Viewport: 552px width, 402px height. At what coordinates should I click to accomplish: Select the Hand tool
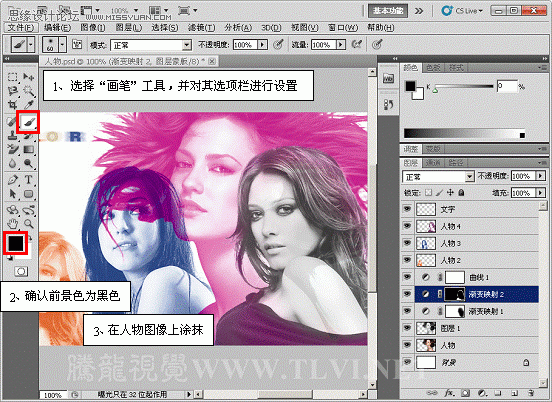pyautogui.click(x=13, y=223)
